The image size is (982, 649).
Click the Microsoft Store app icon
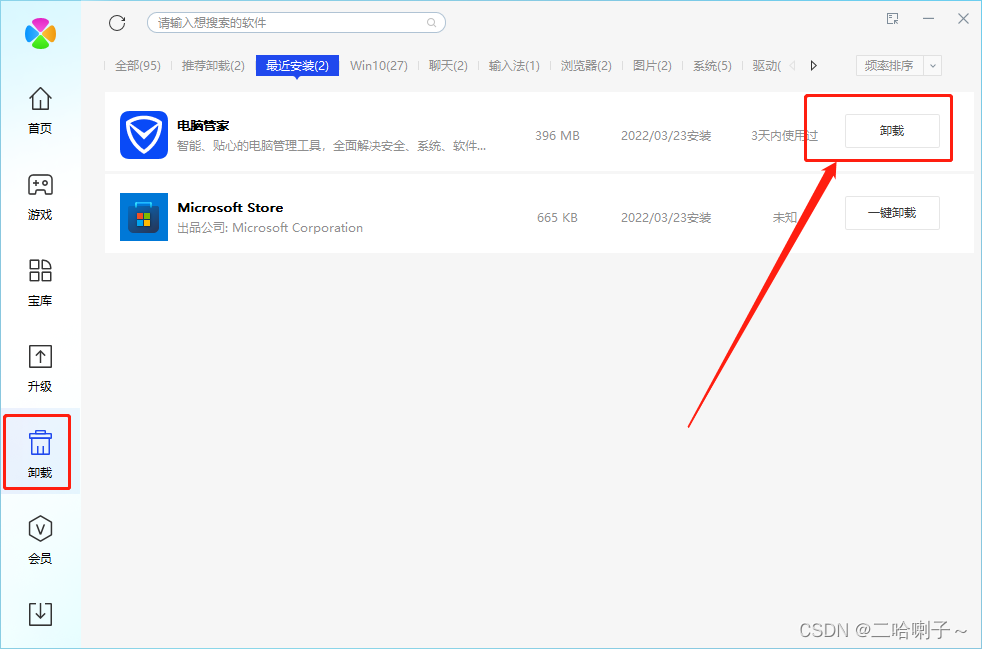click(x=144, y=217)
